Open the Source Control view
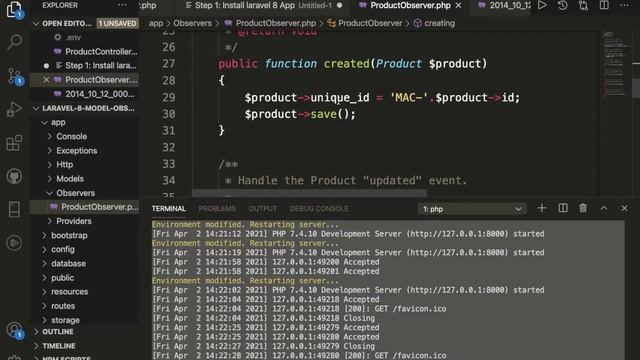 pyautogui.click(x=14, y=76)
